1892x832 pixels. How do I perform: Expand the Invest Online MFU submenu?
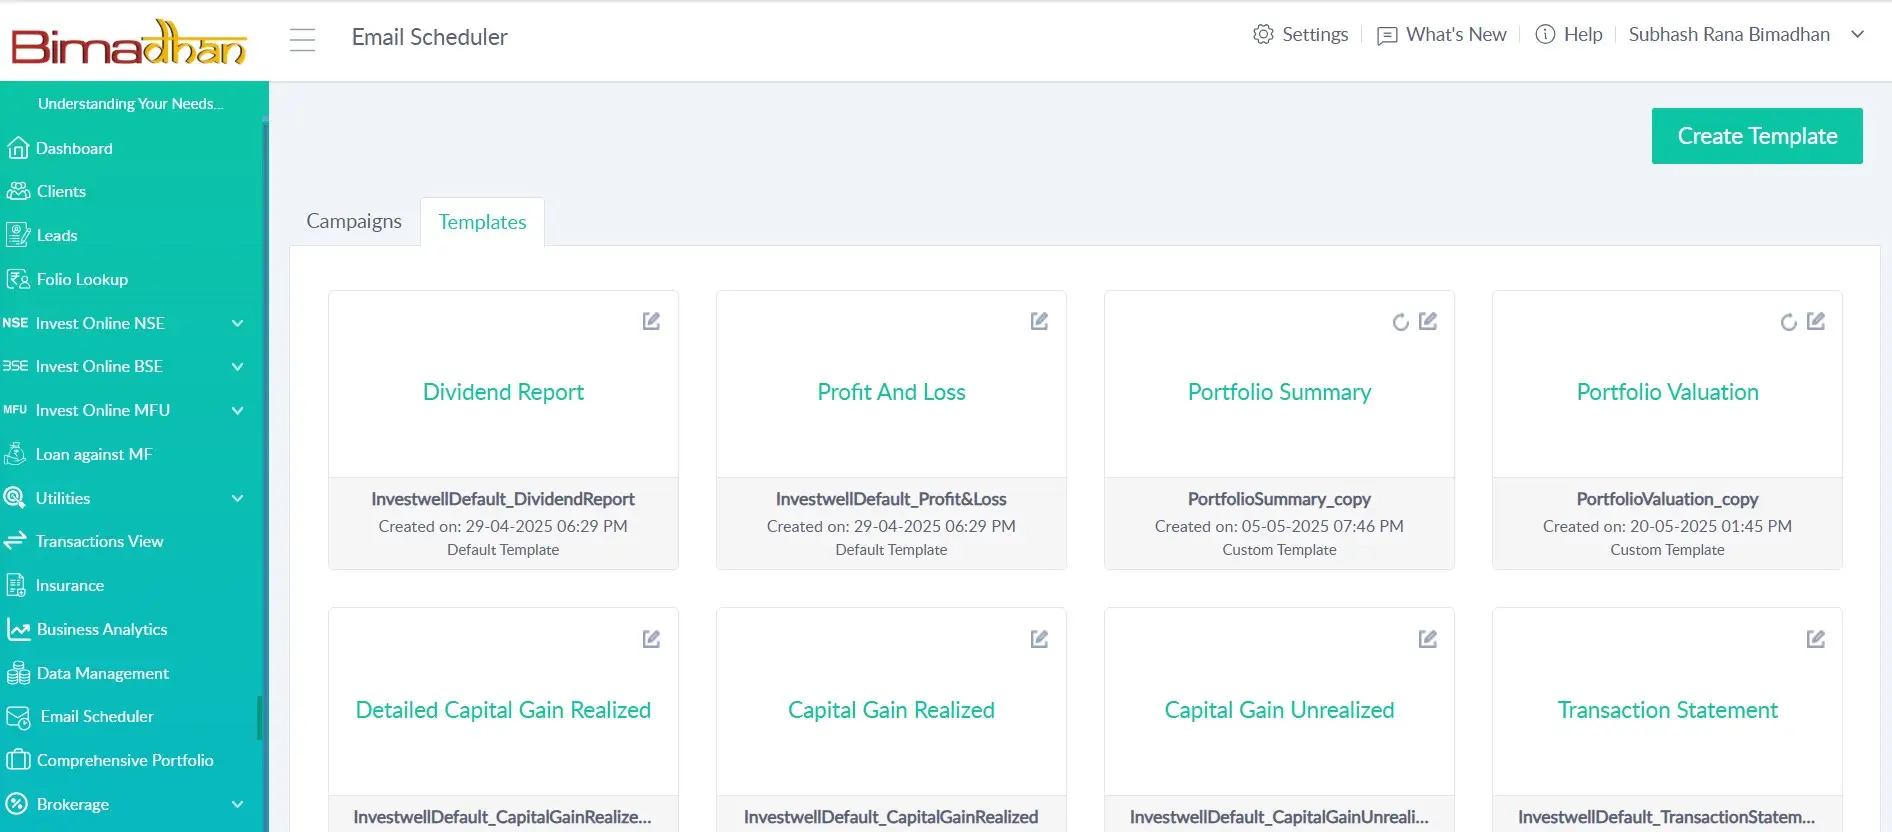pyautogui.click(x=237, y=411)
